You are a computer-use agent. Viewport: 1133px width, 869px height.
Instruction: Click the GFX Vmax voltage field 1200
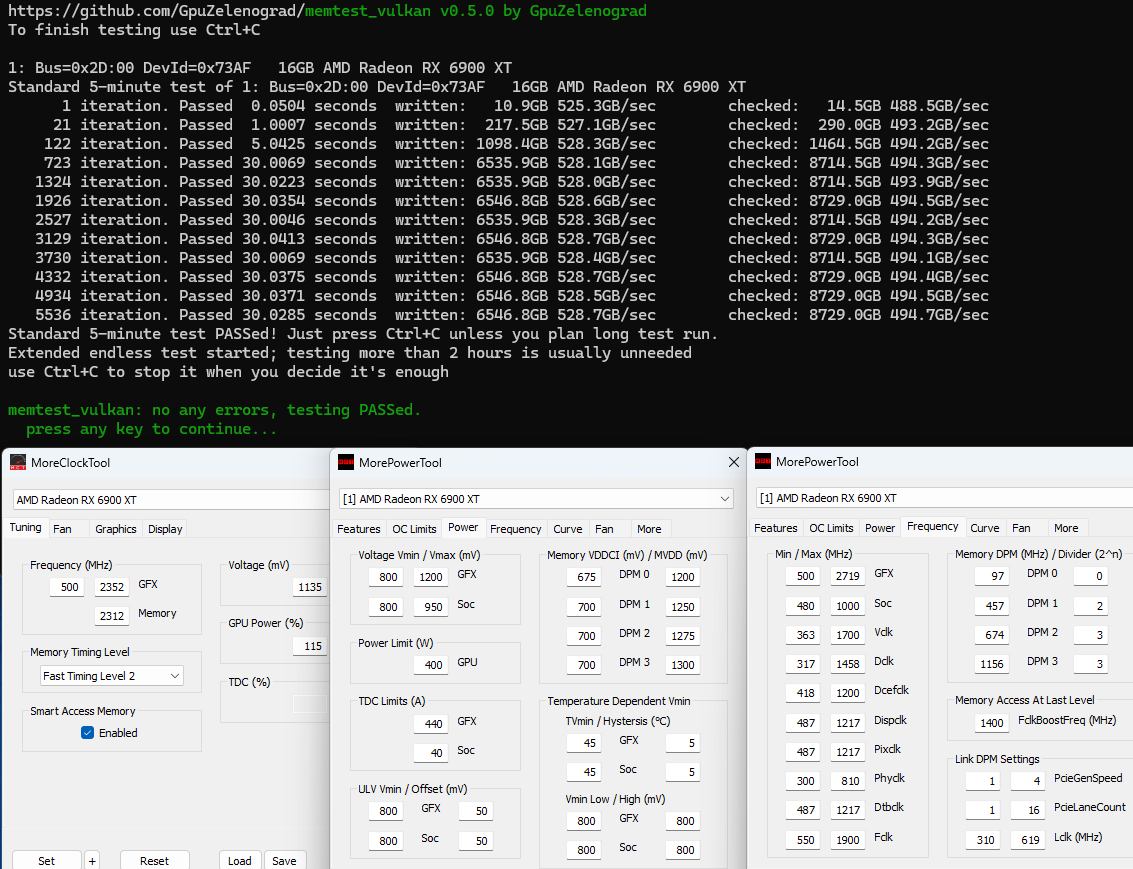431,576
